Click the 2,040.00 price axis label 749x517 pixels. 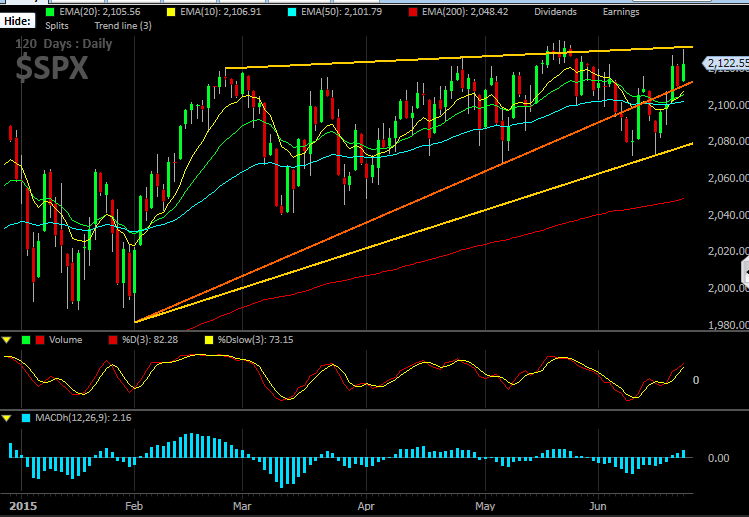click(x=728, y=215)
